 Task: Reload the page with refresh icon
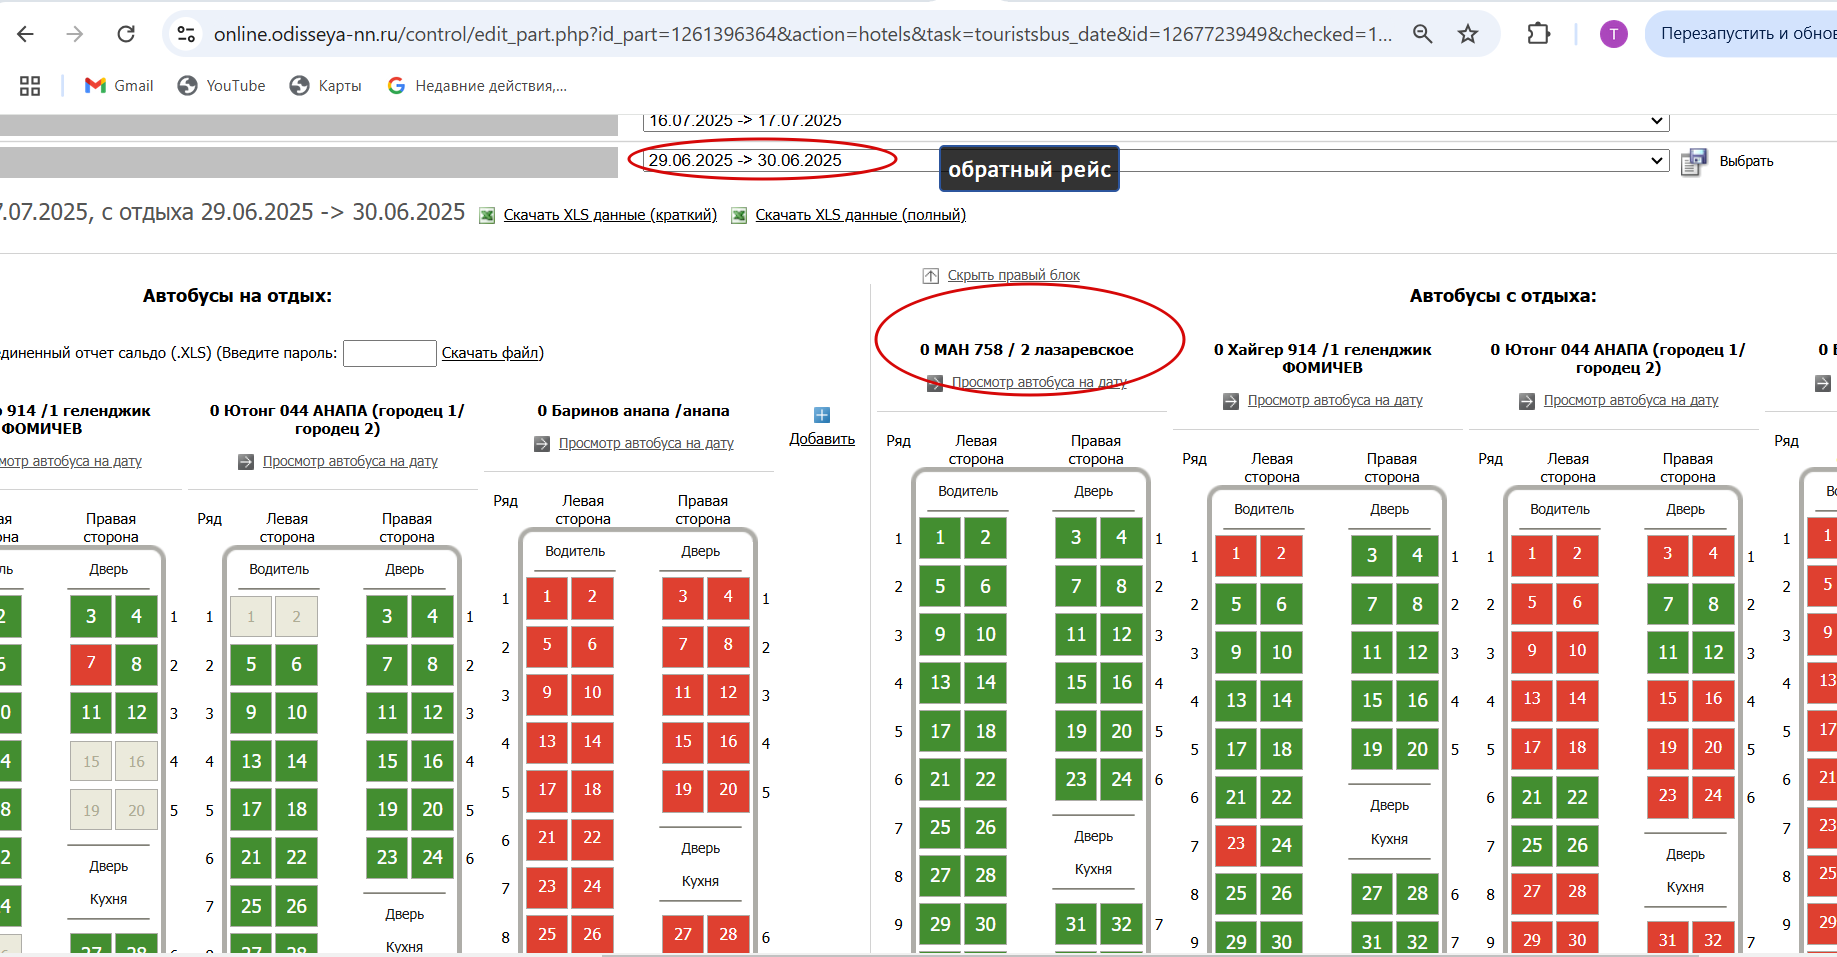[x=126, y=34]
